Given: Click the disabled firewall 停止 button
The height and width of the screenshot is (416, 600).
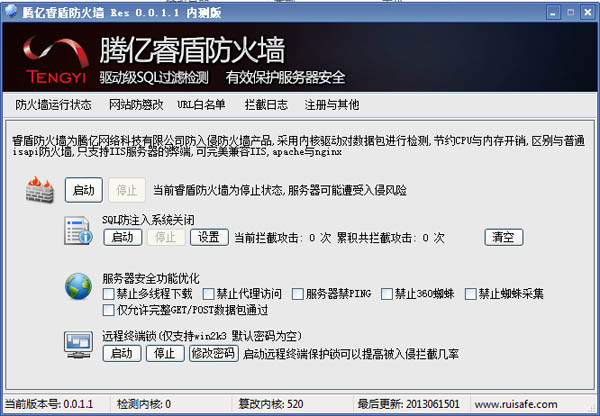Looking at the screenshot, I should coord(127,190).
